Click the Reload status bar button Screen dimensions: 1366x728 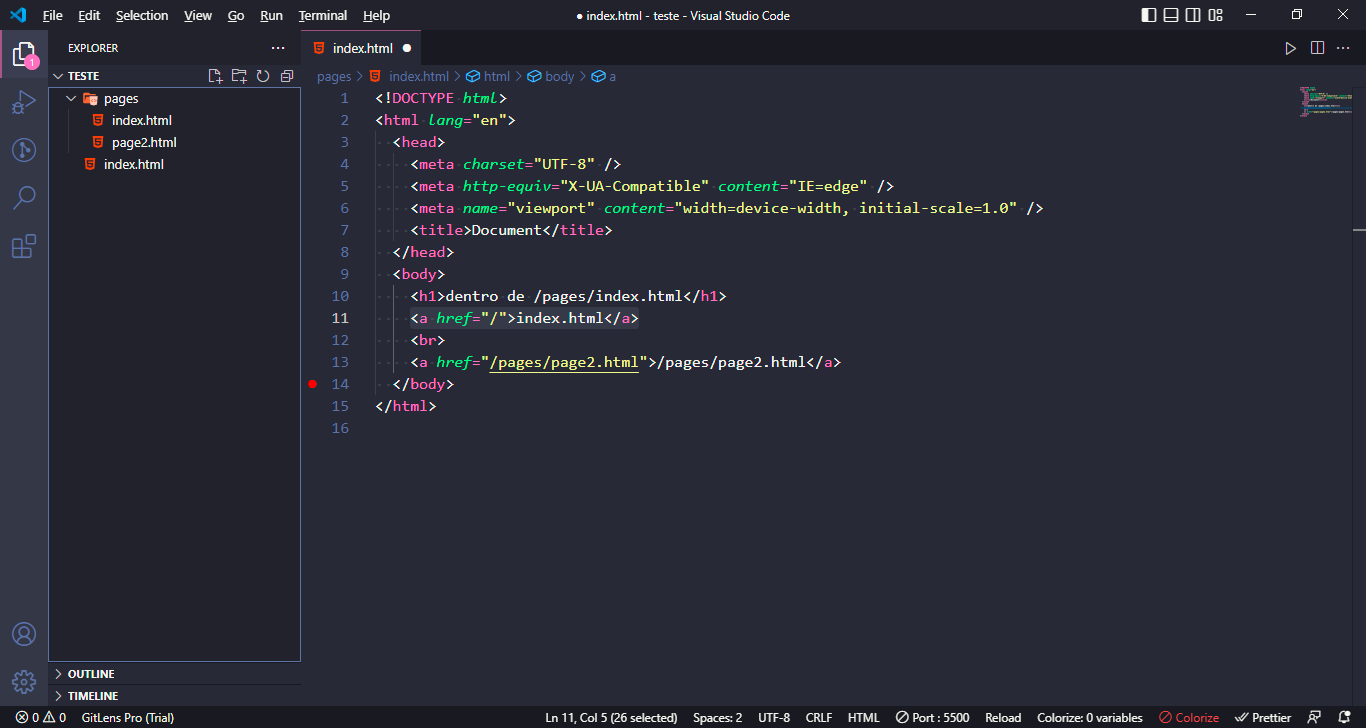[1003, 717]
